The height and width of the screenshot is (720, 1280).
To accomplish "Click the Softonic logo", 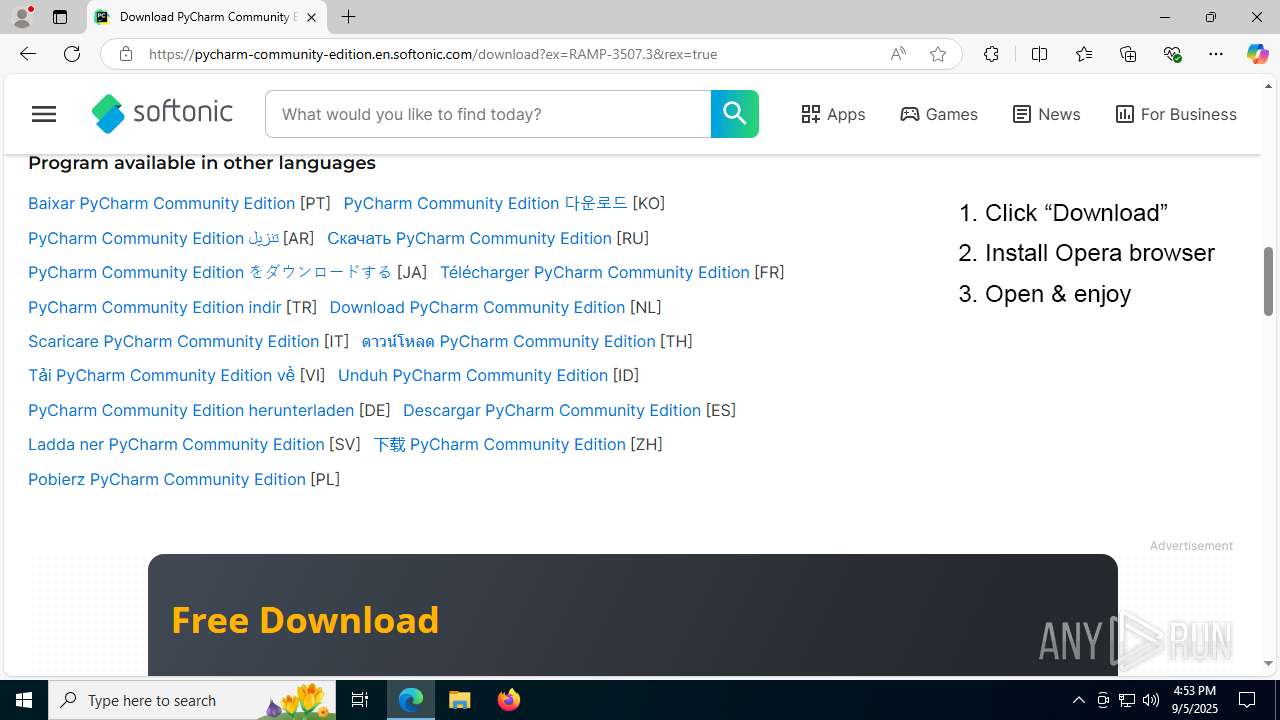I will 162,114.
